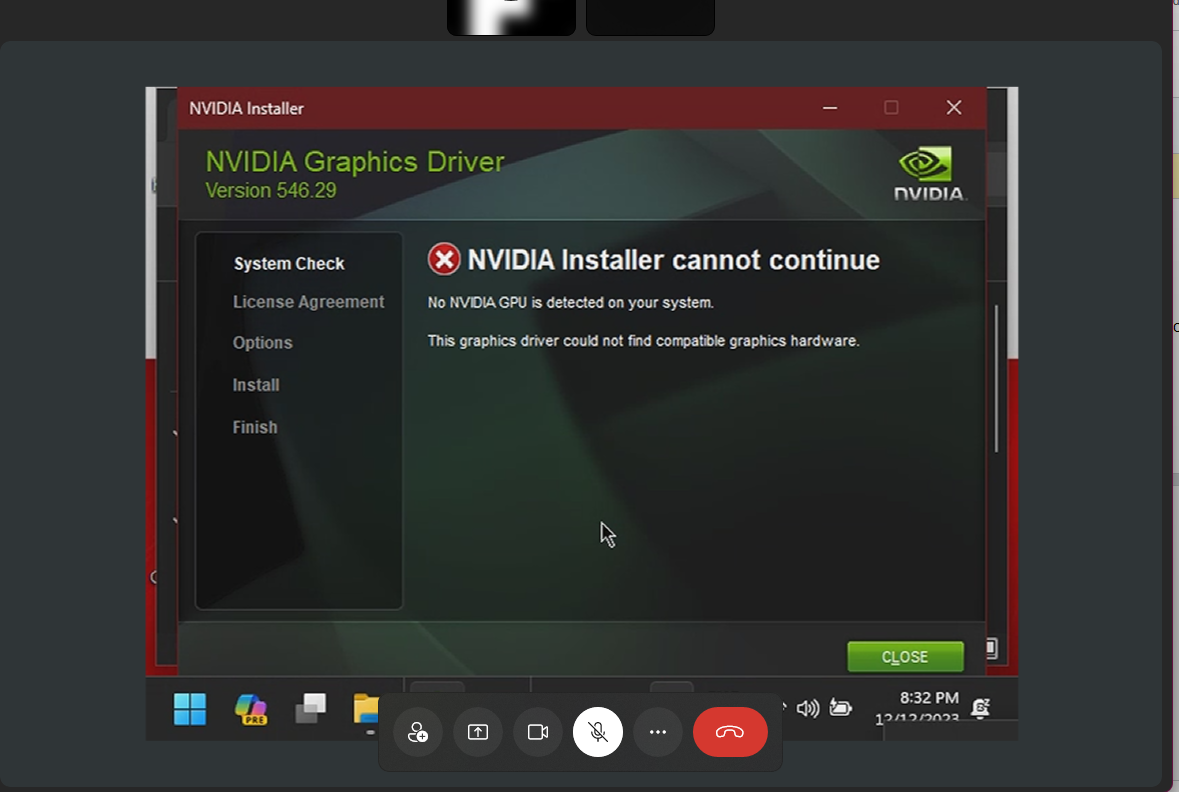
Task: Click the NVIDIA logo
Action: point(929,173)
